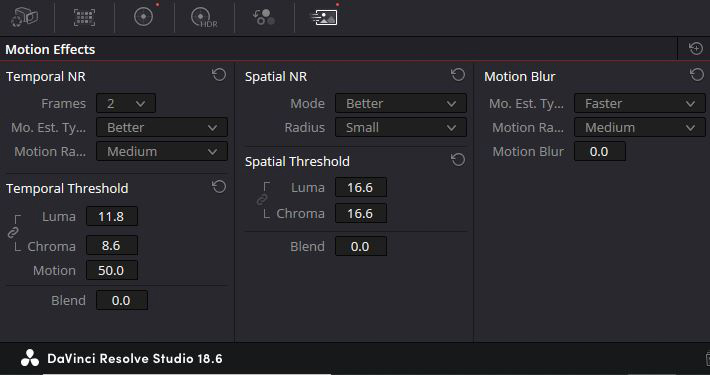
Task: Click the Temporal Blend value field
Action: (122, 300)
